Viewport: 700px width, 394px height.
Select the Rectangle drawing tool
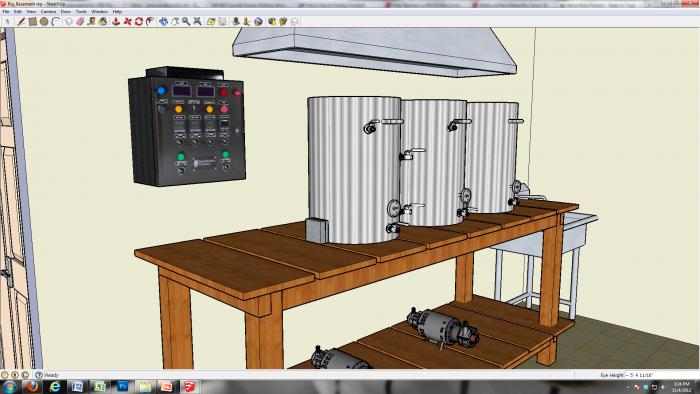(x=32, y=21)
